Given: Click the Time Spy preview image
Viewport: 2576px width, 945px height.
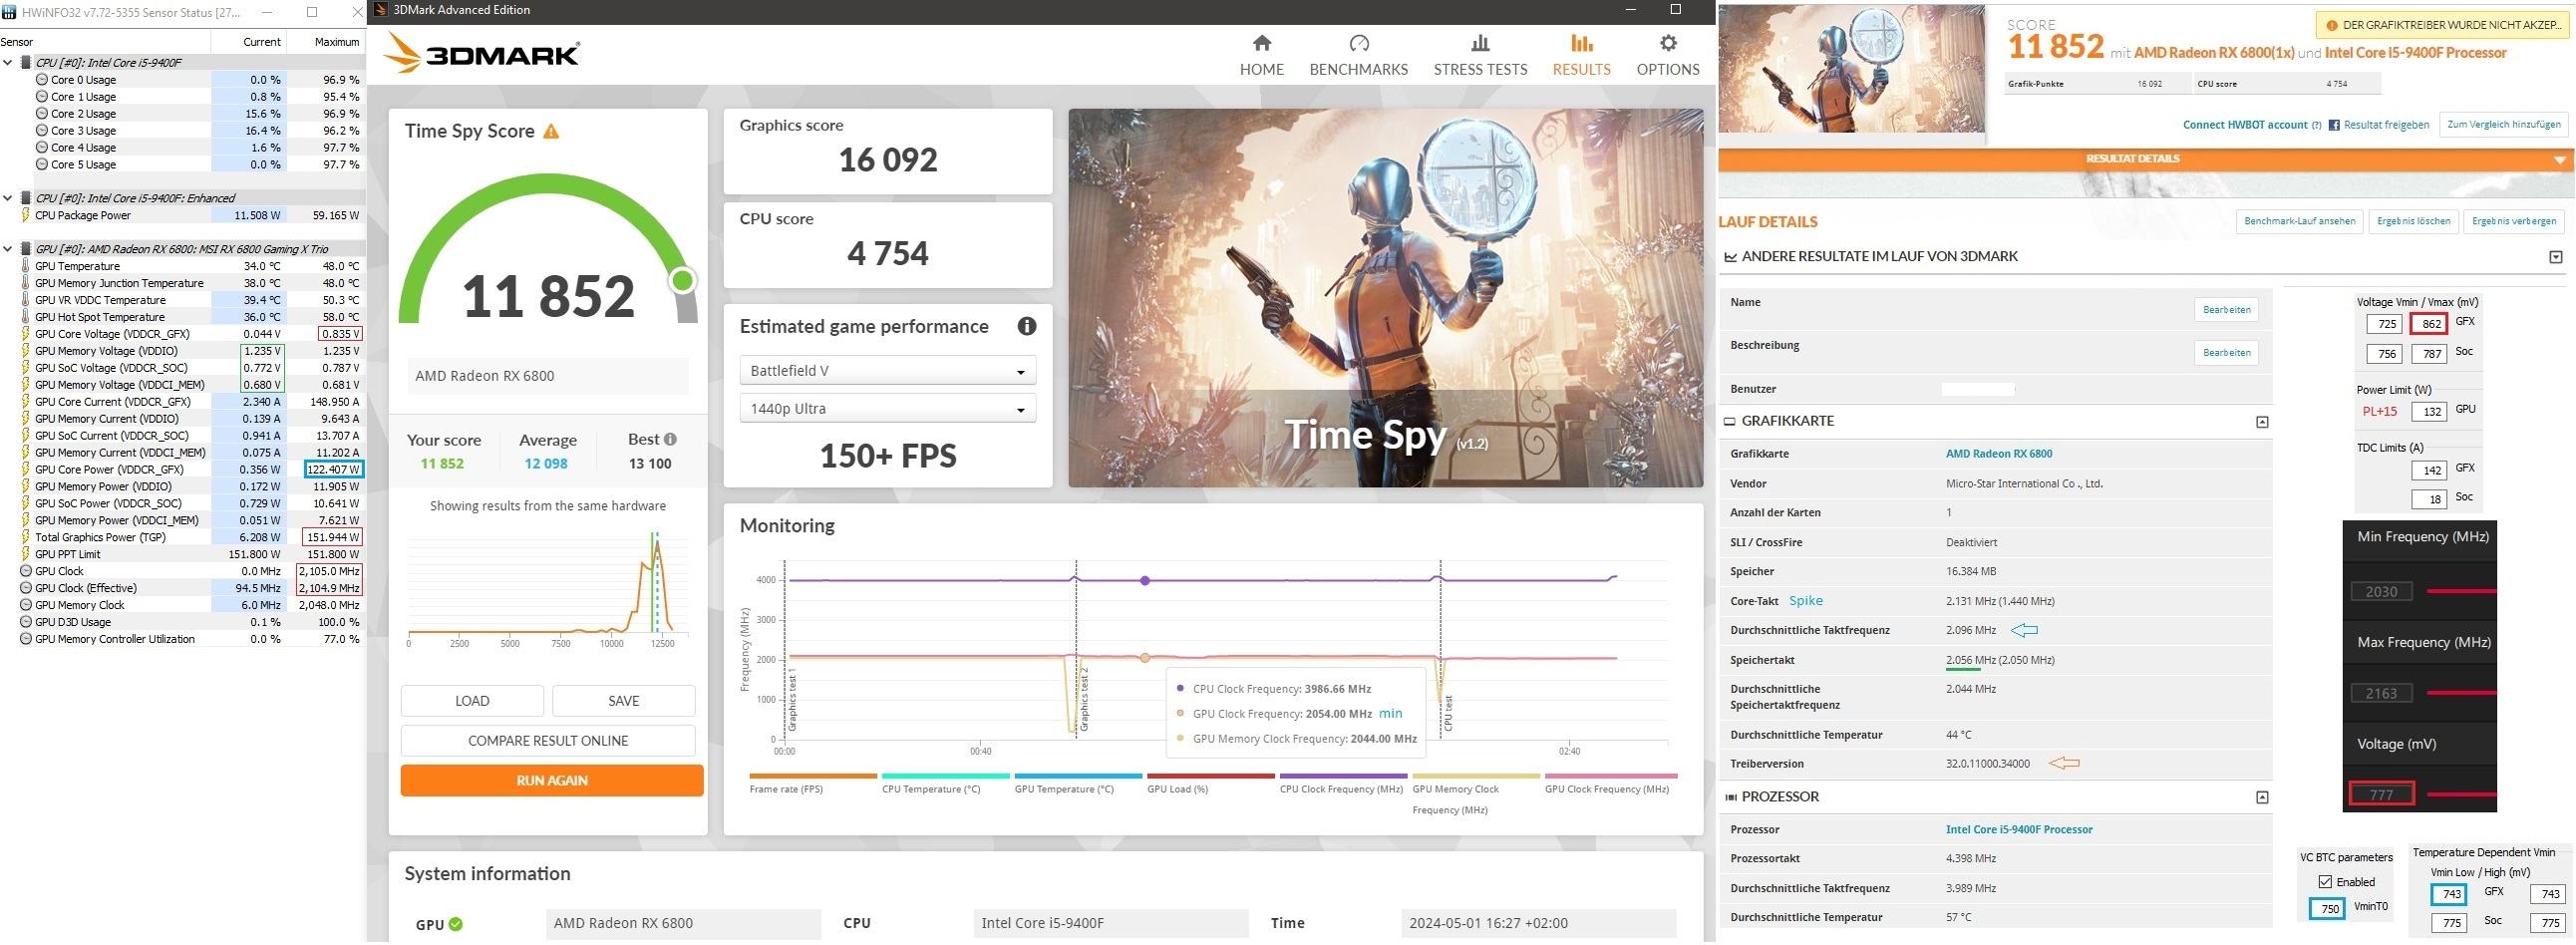Looking at the screenshot, I should 1385,298.
